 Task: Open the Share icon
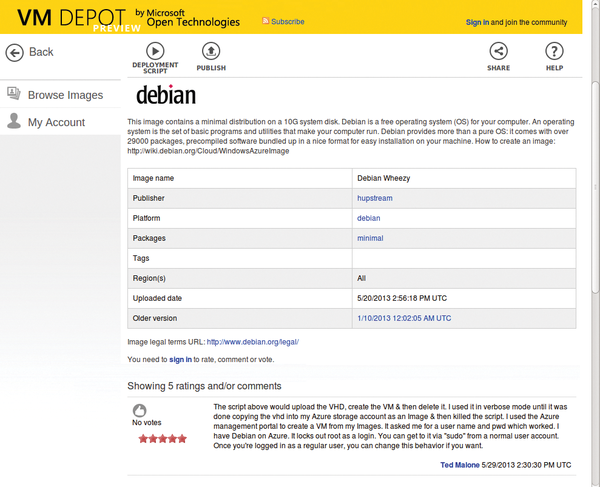point(498,51)
